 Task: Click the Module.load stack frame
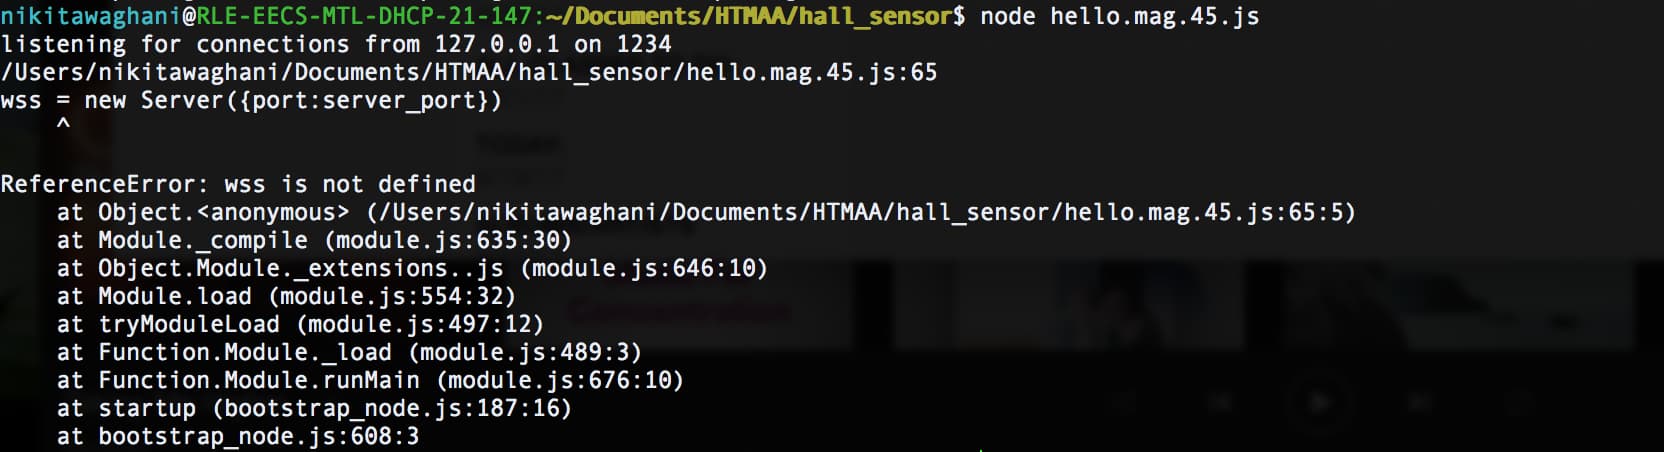pyautogui.click(x=286, y=297)
